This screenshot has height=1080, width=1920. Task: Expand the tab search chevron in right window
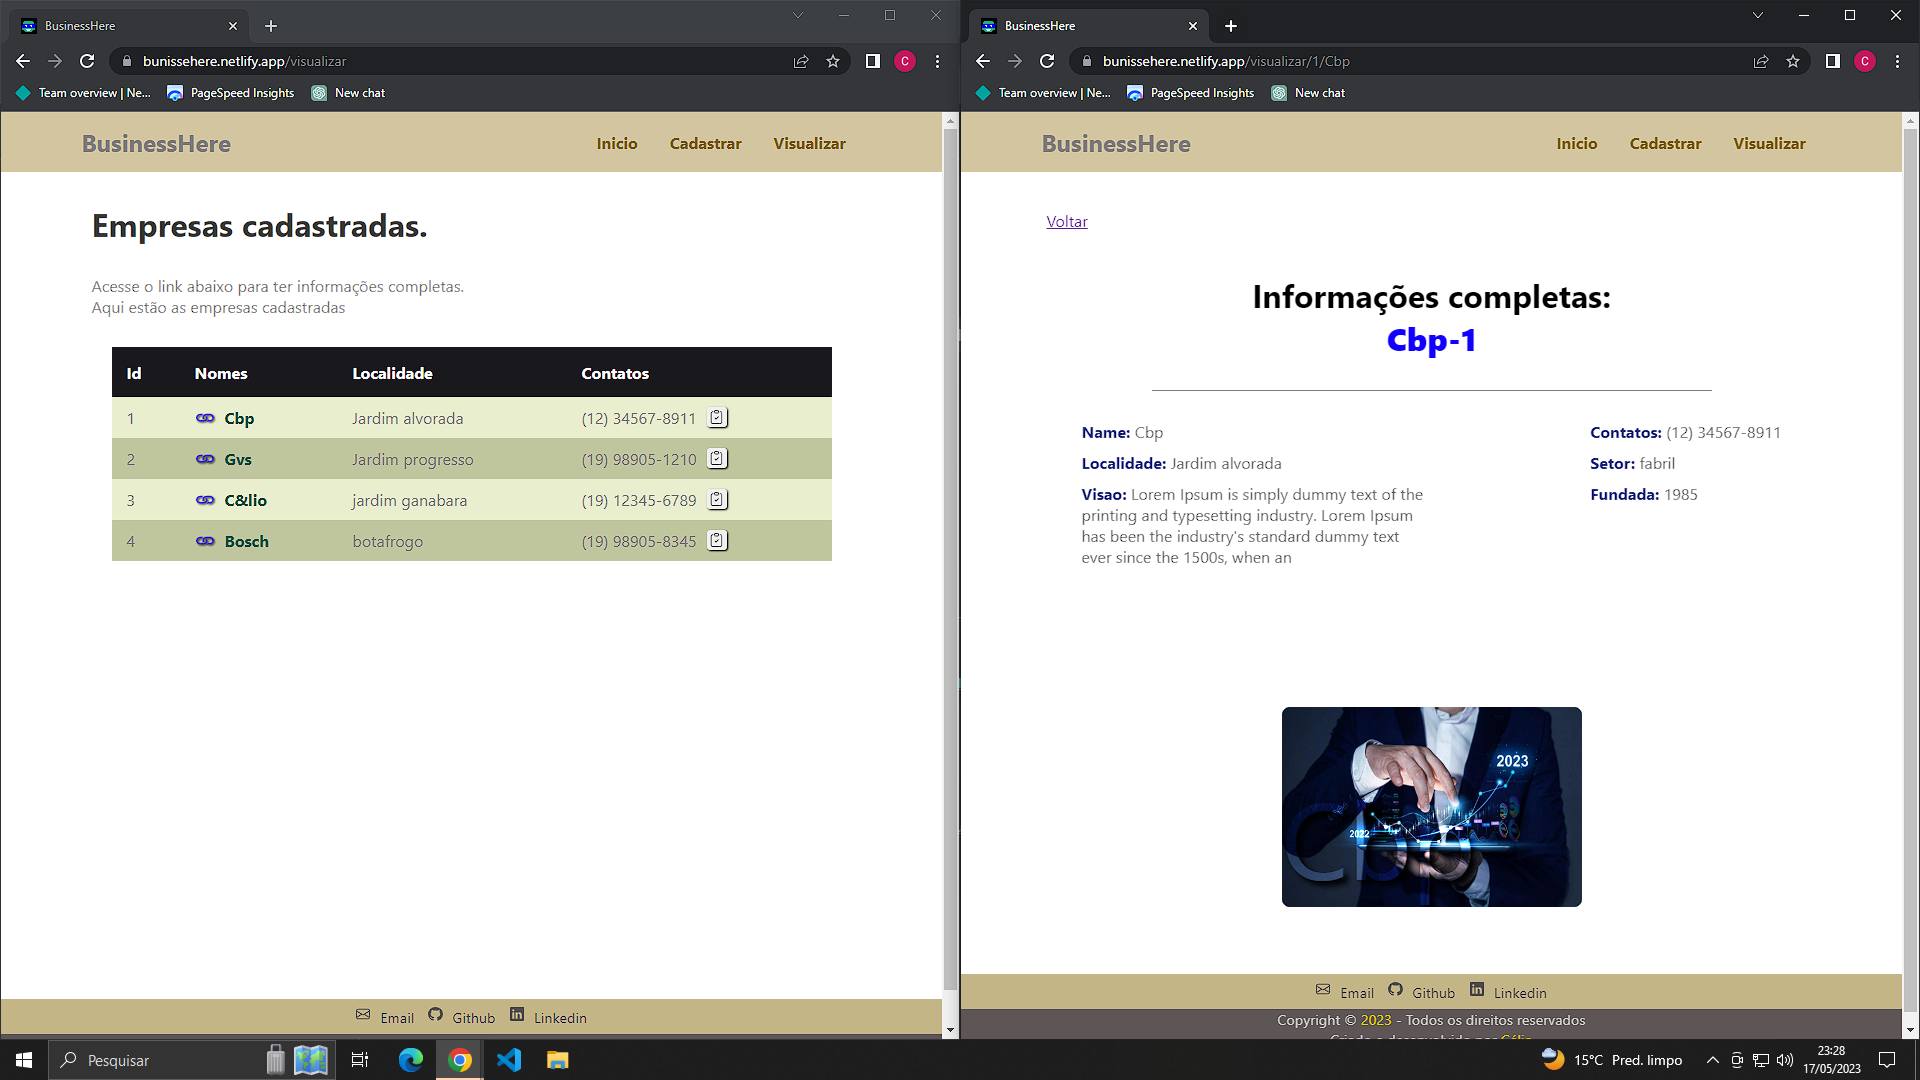pos(1758,15)
